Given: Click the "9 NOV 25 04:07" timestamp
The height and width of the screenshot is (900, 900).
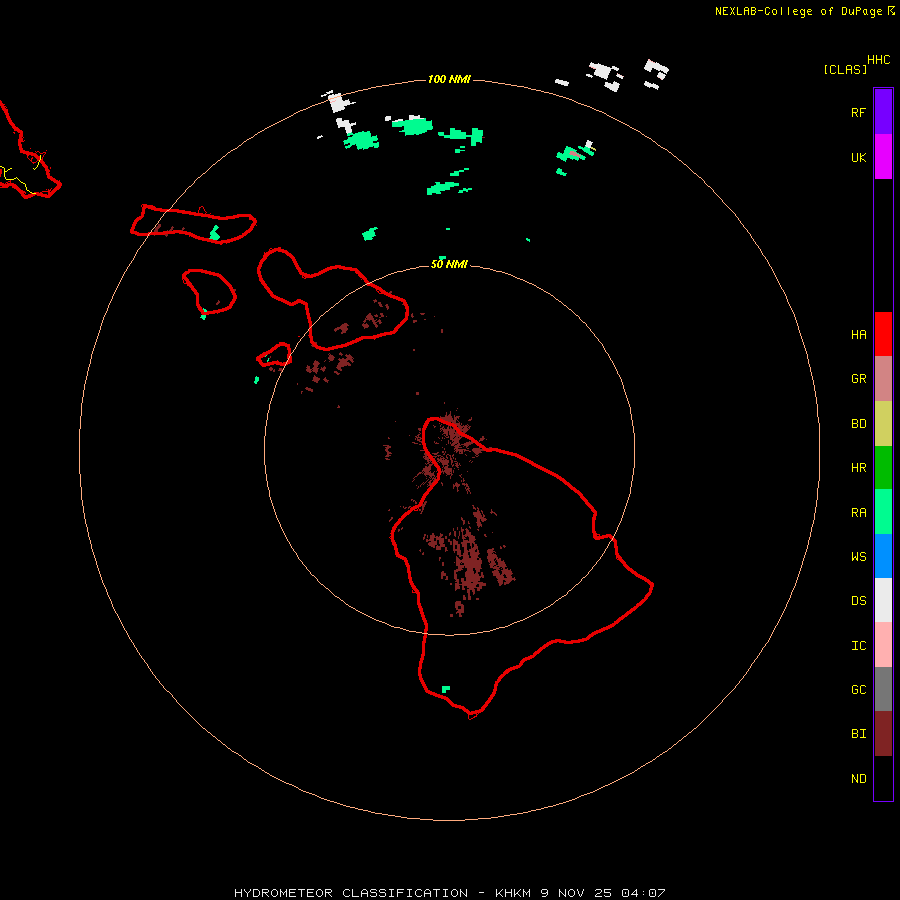Looking at the screenshot, I should (x=604, y=893).
